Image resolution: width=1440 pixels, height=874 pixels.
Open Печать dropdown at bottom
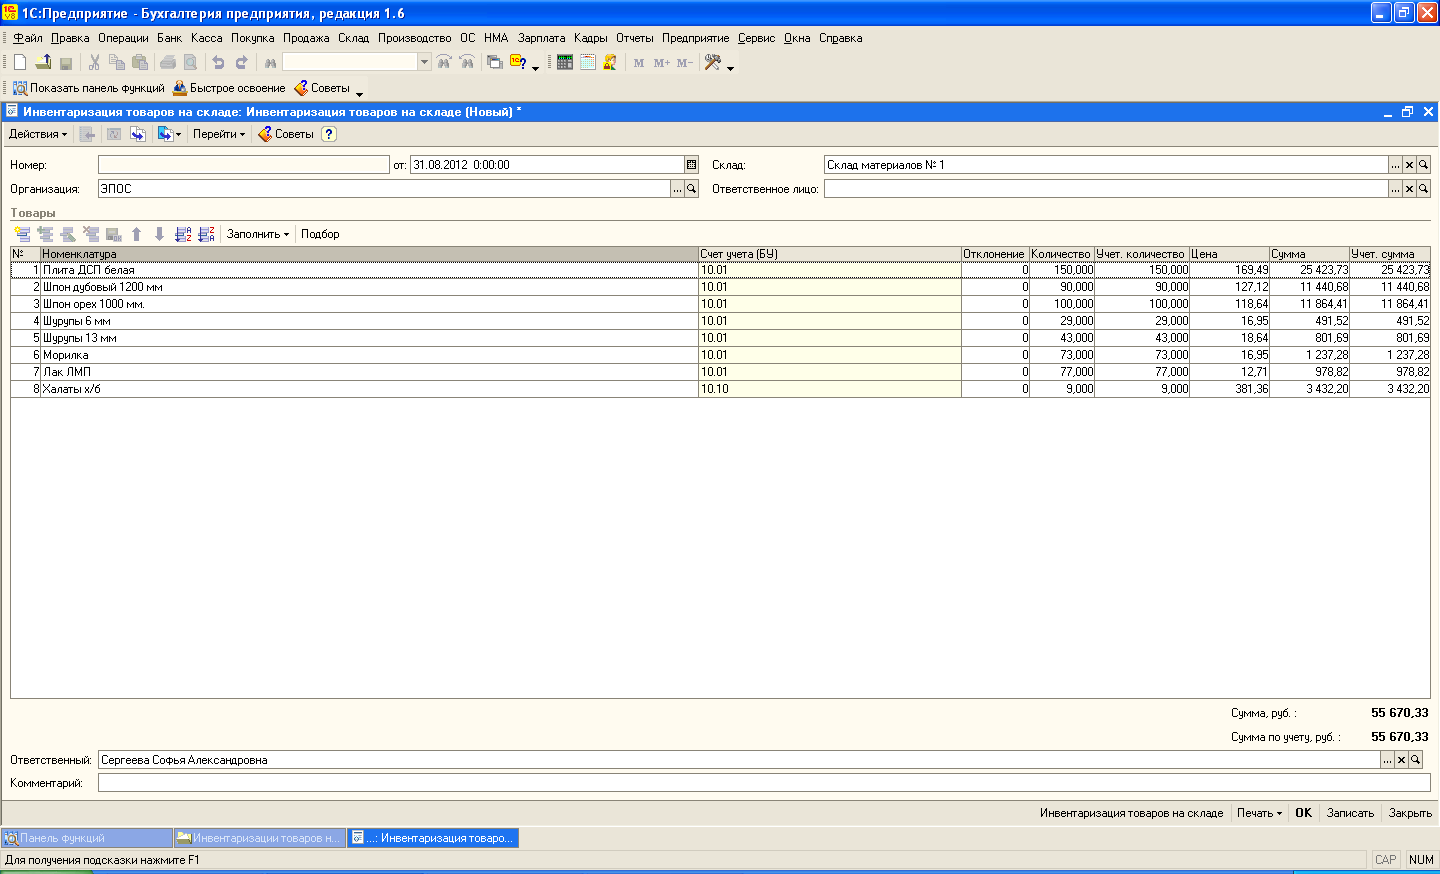tap(1259, 813)
